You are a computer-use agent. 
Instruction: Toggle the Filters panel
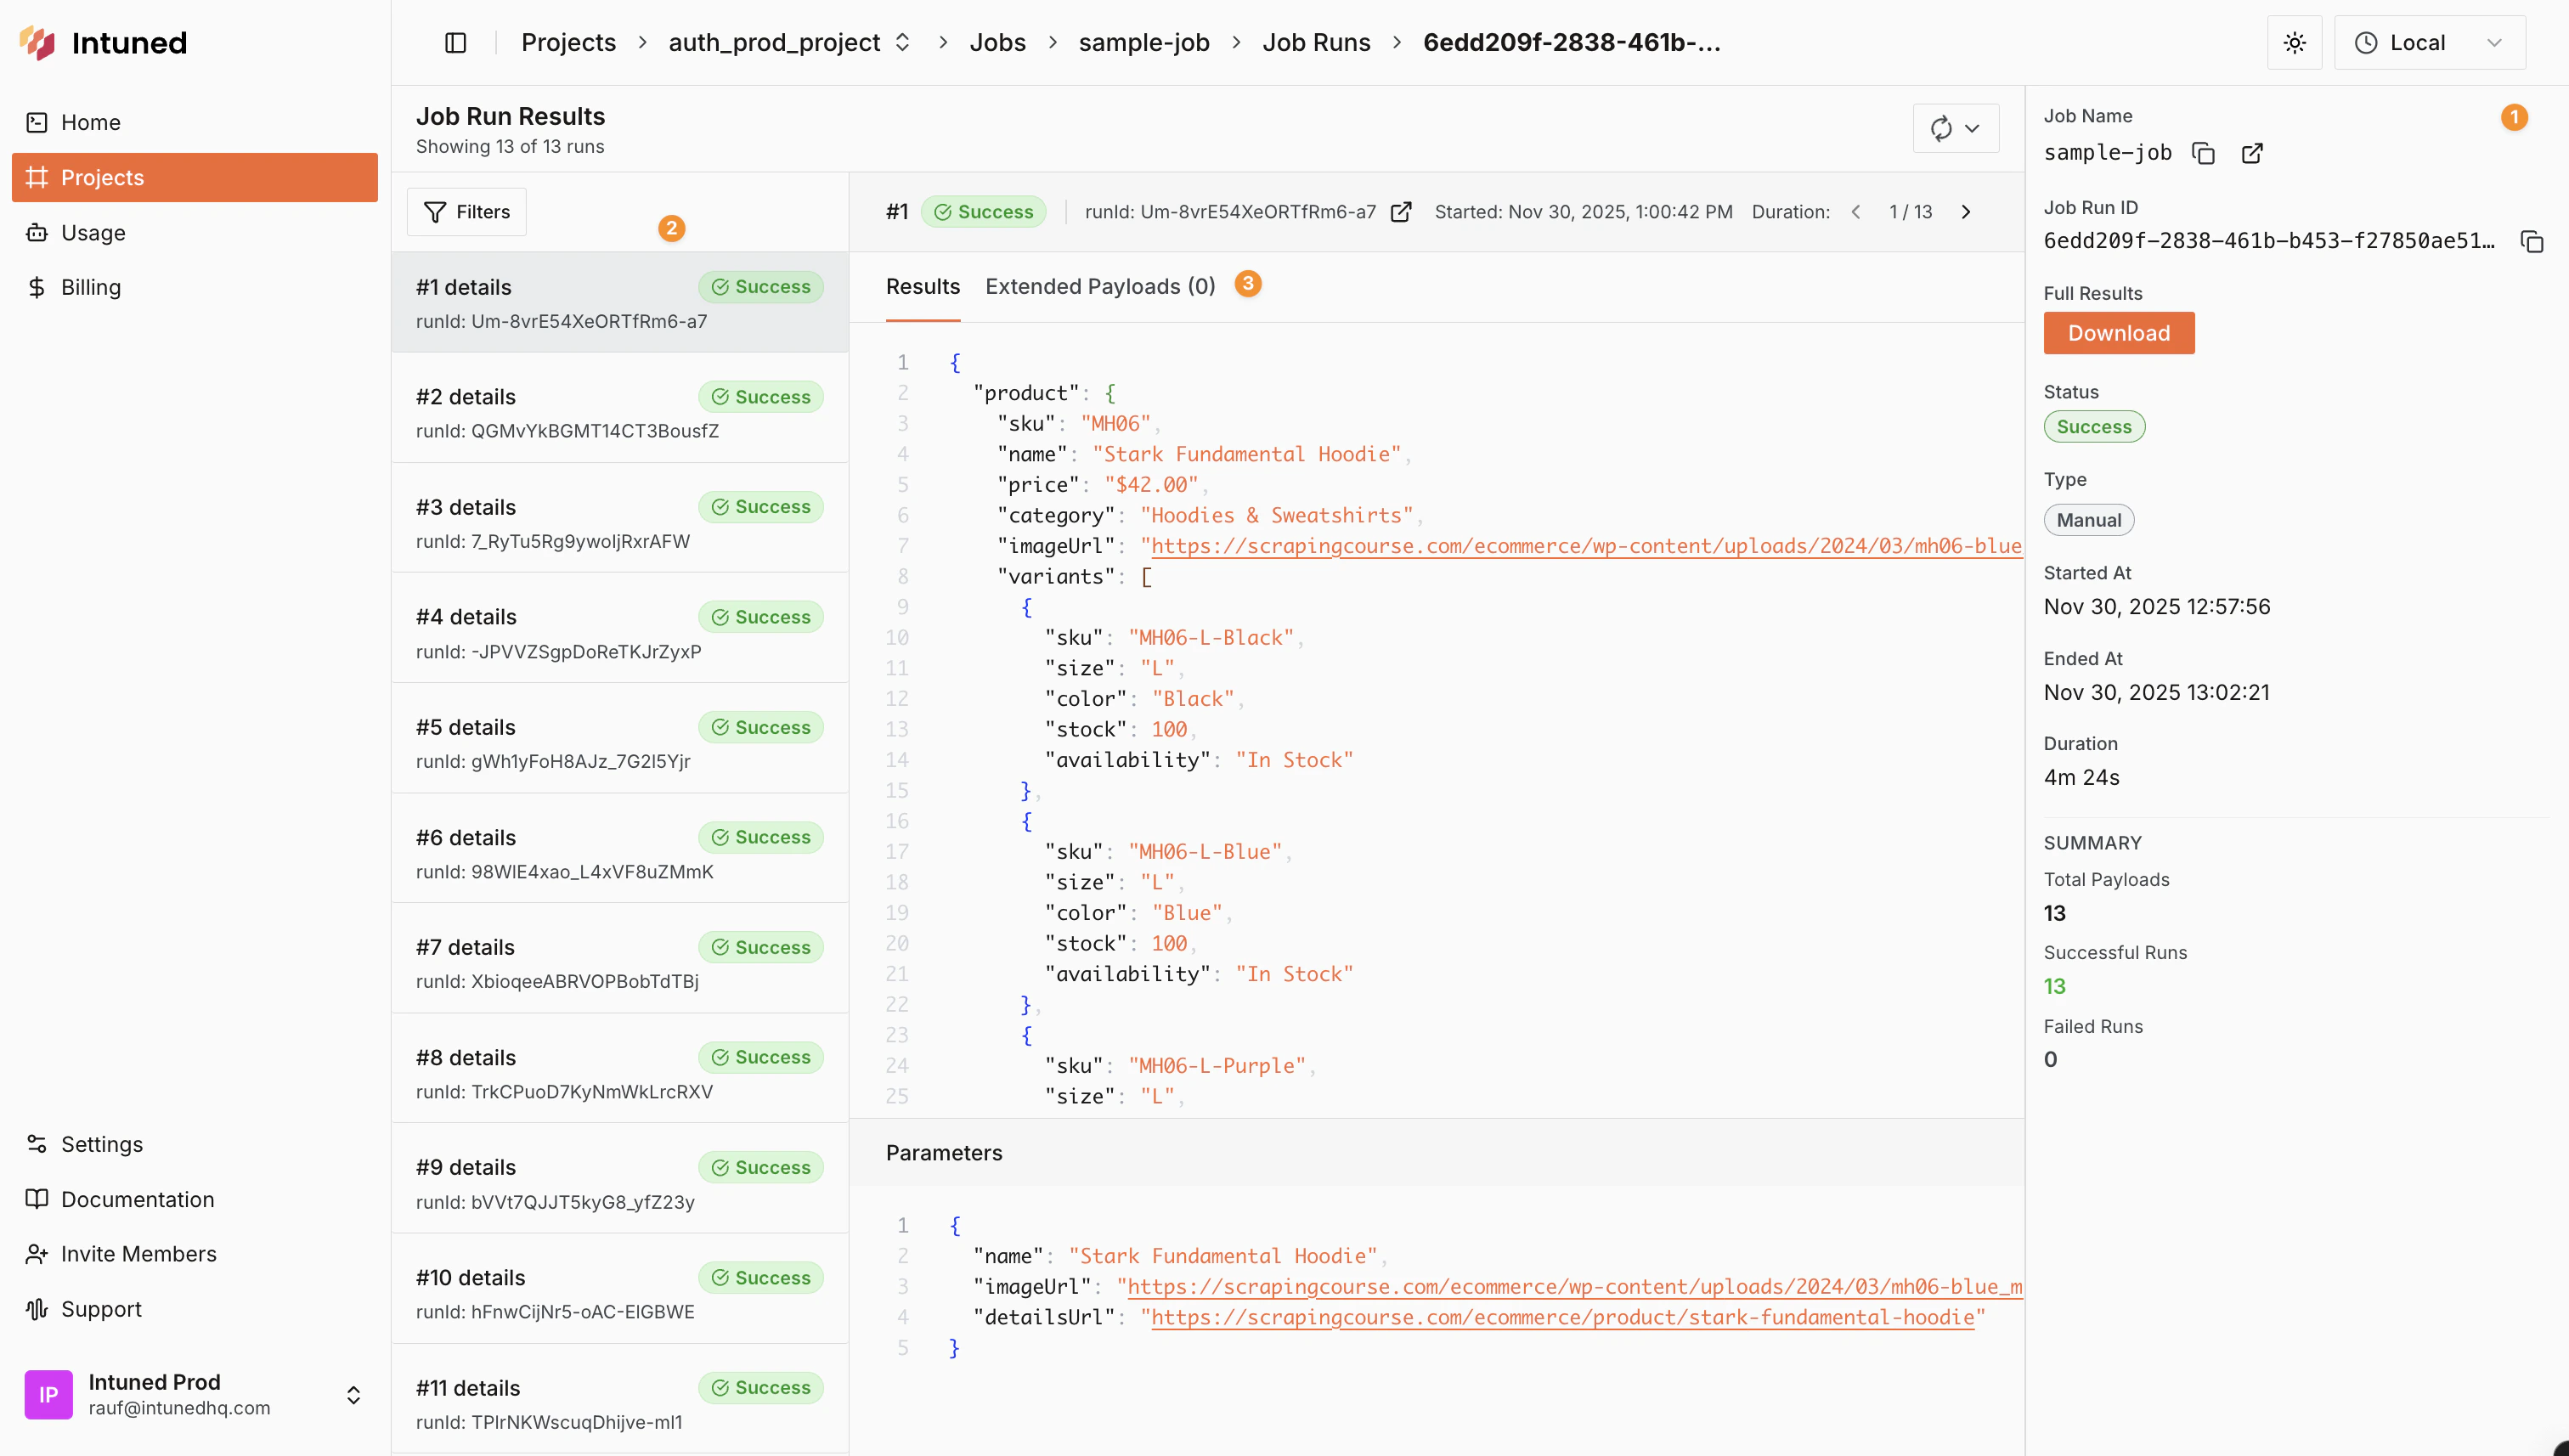466,211
